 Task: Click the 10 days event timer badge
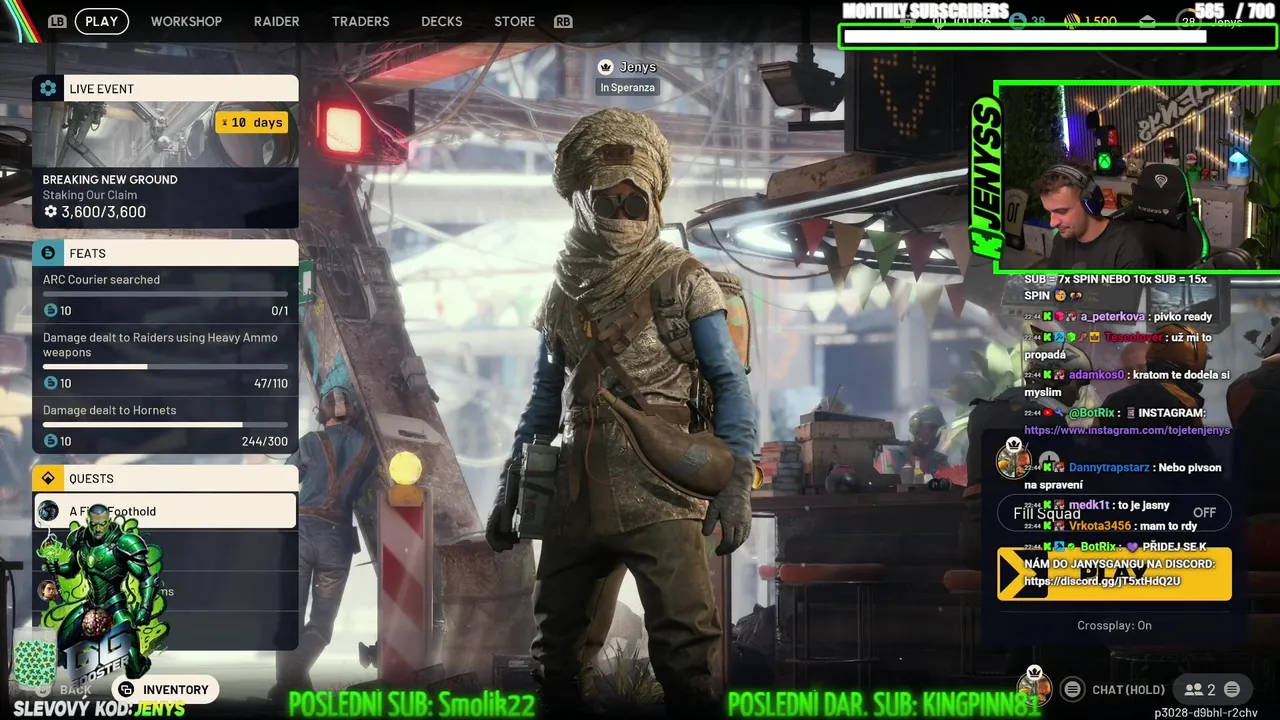(252, 122)
